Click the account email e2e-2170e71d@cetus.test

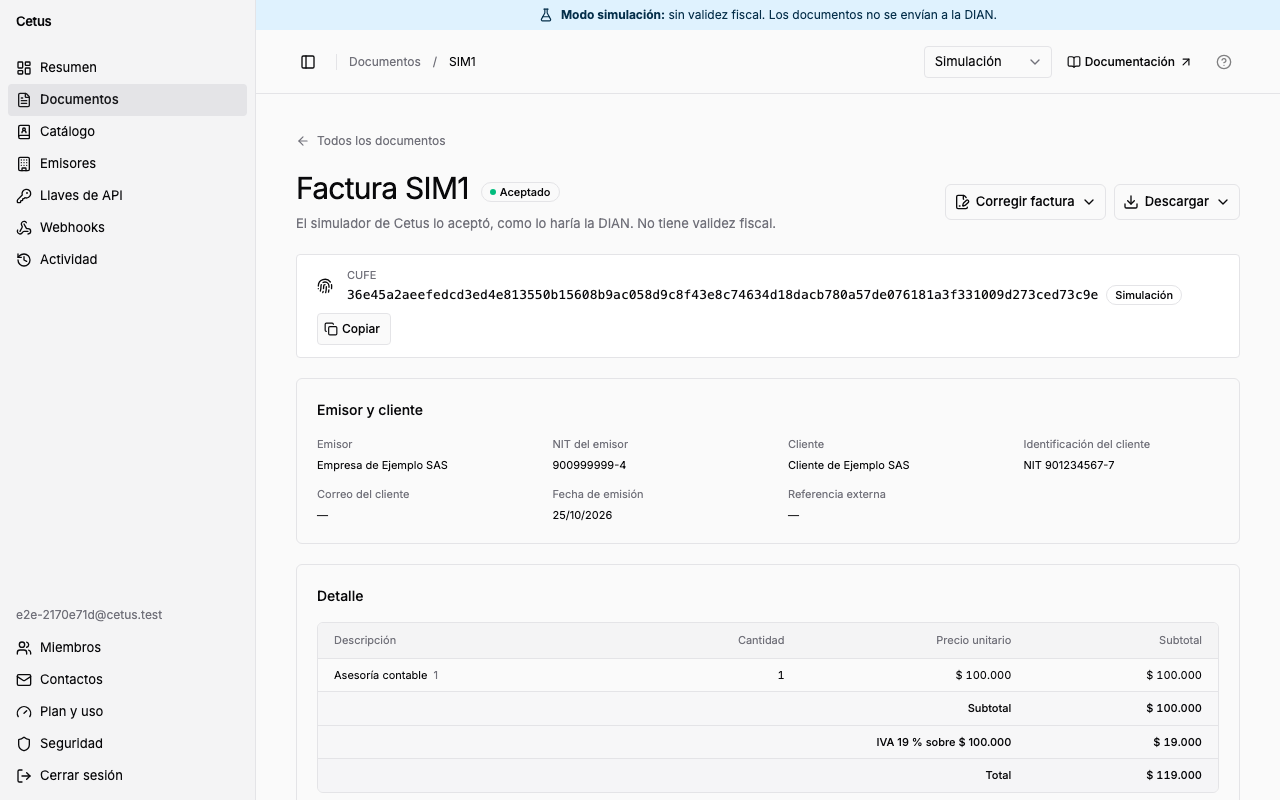[x=89, y=615]
